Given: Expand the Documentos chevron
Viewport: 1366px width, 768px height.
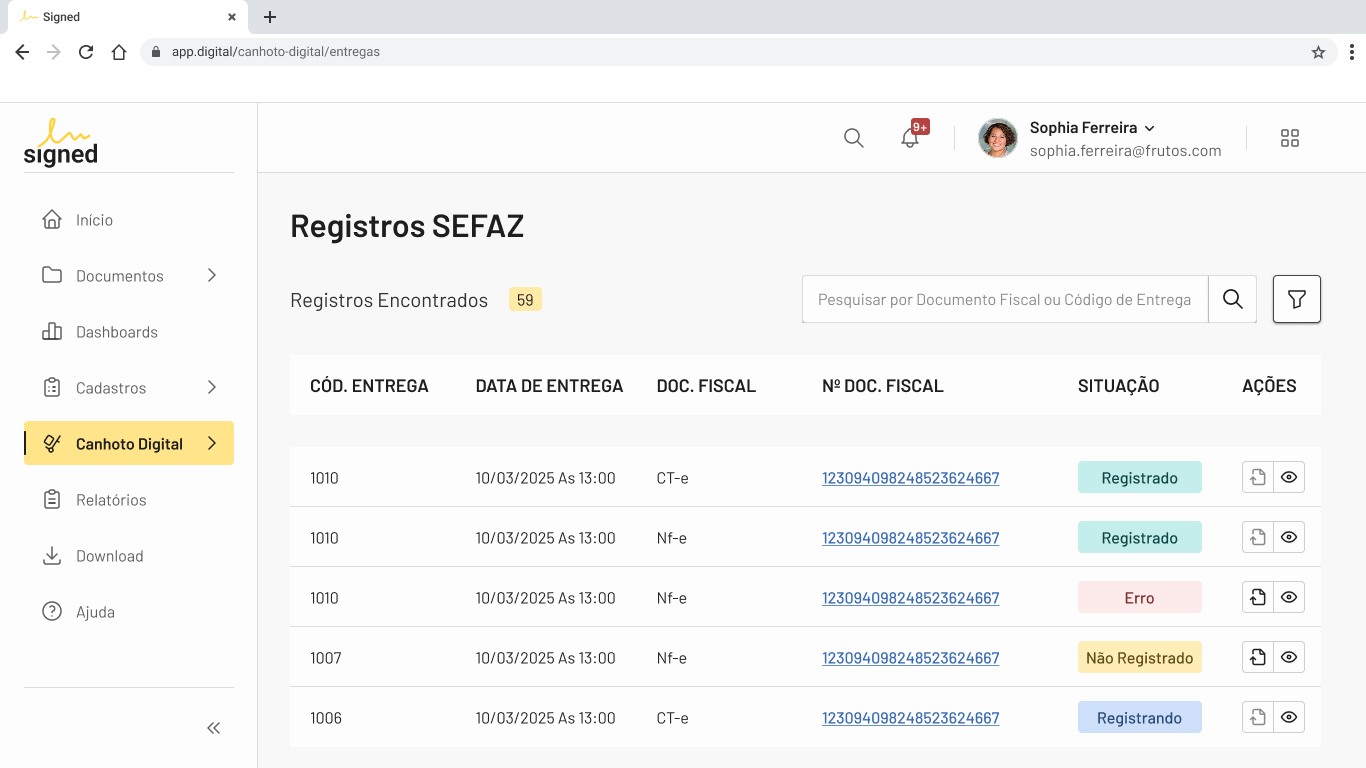Looking at the screenshot, I should pyautogui.click(x=212, y=275).
